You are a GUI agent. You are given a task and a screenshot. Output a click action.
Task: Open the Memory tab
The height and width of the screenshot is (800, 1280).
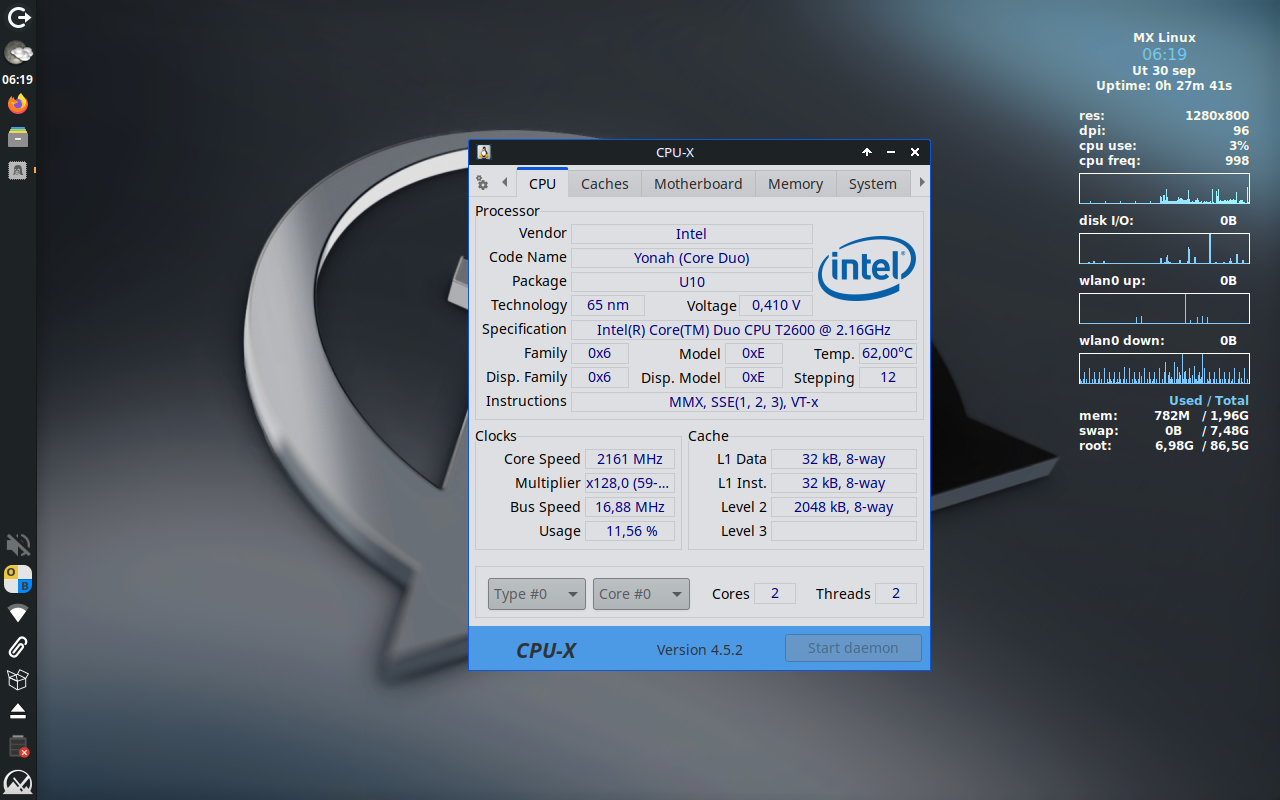pos(796,183)
